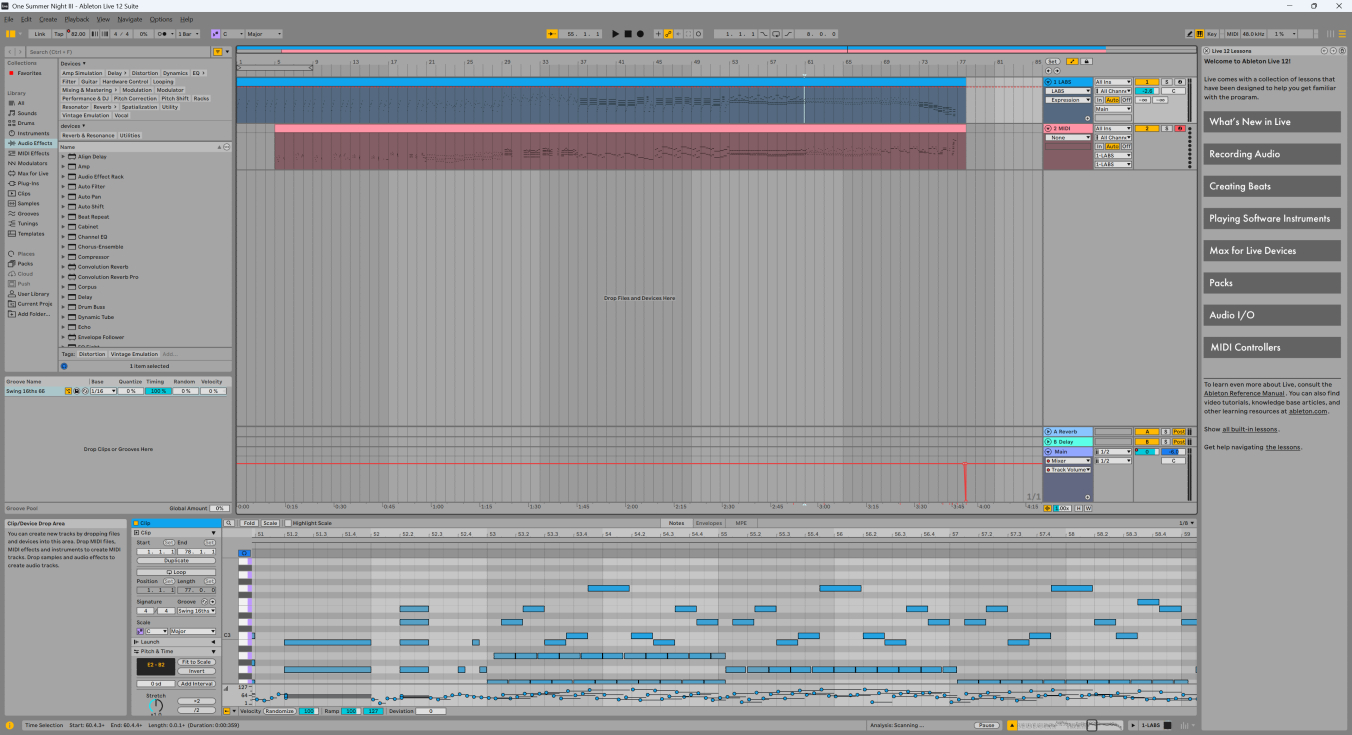Open the Create menu
The image size is (1352, 735).
click(48, 19)
